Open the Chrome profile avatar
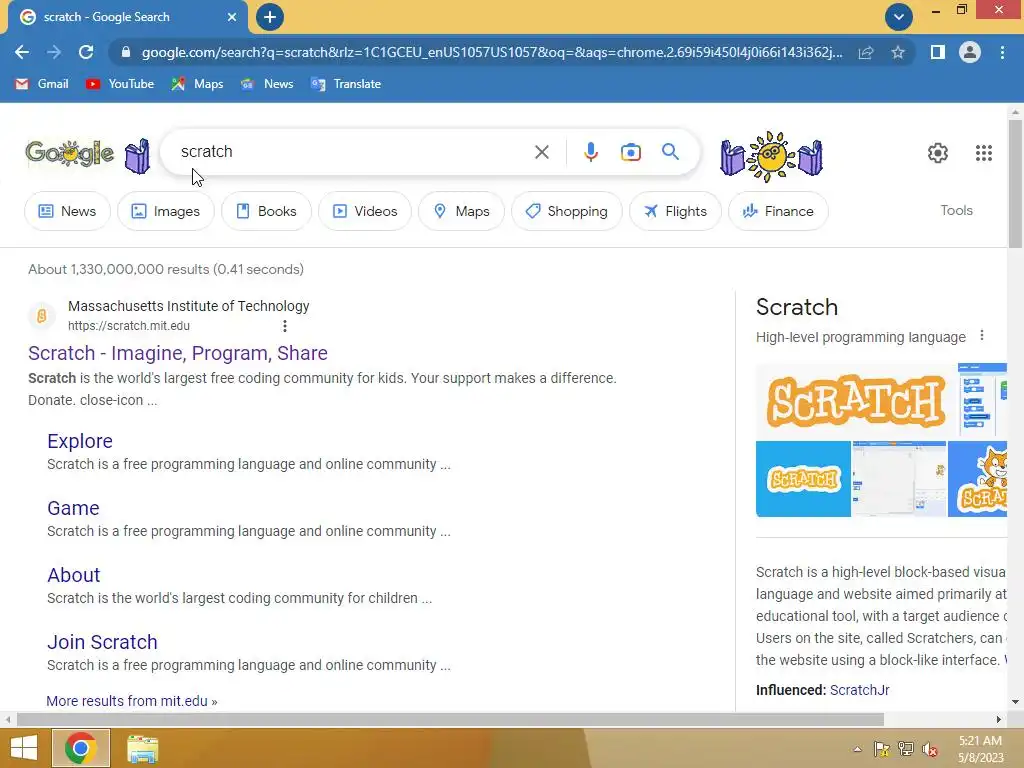 click(x=970, y=52)
